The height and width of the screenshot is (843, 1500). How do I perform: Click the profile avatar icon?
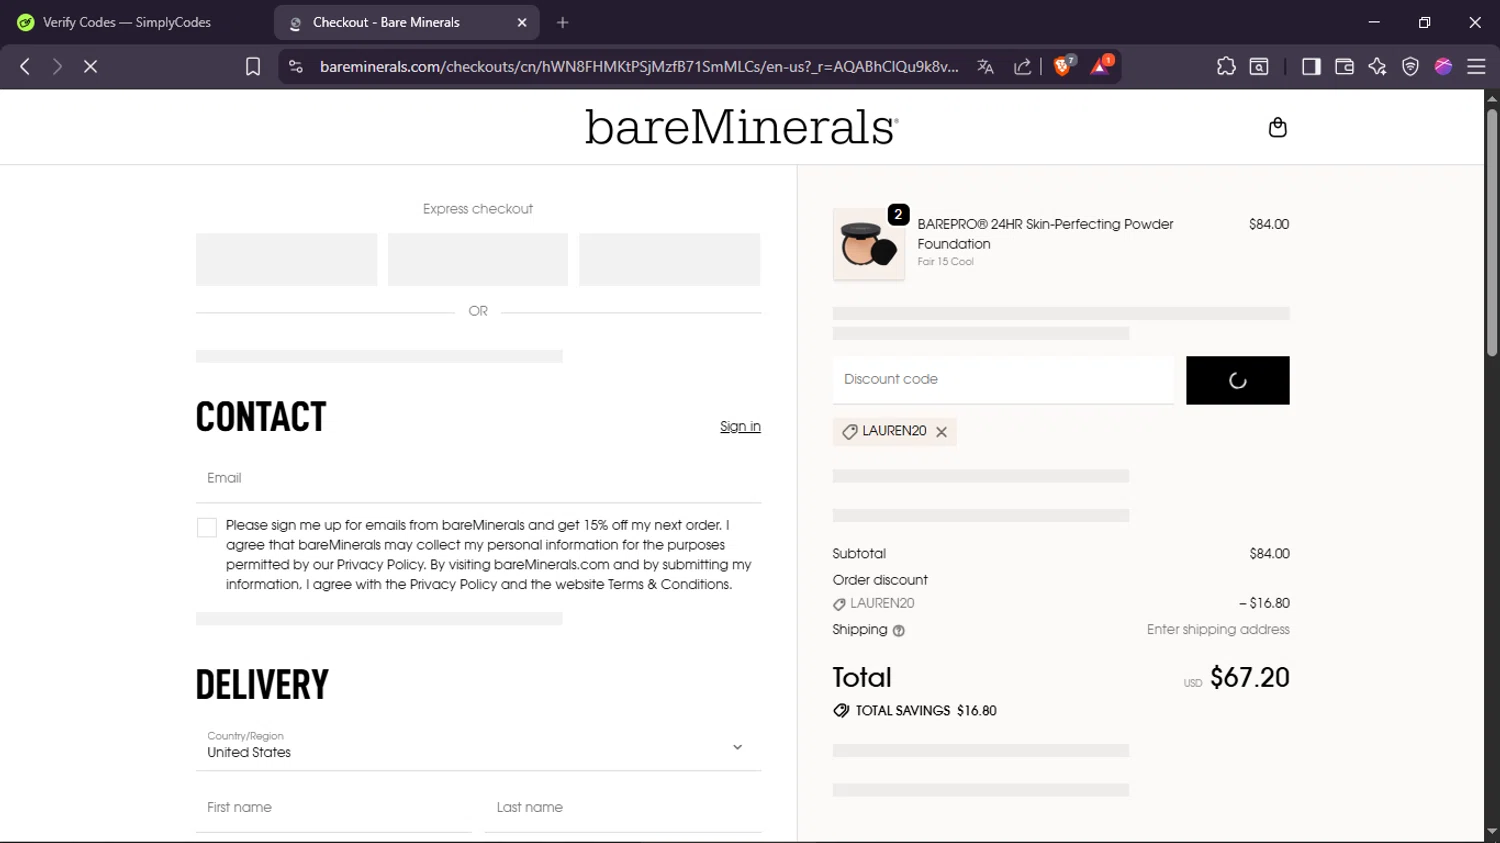click(1443, 66)
